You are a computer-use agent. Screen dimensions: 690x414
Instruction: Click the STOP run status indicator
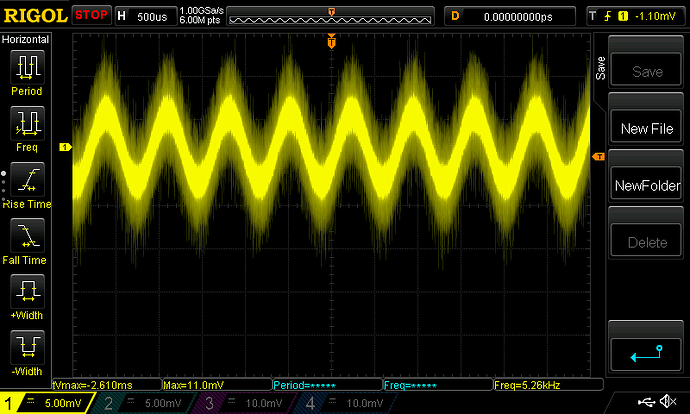coord(91,15)
